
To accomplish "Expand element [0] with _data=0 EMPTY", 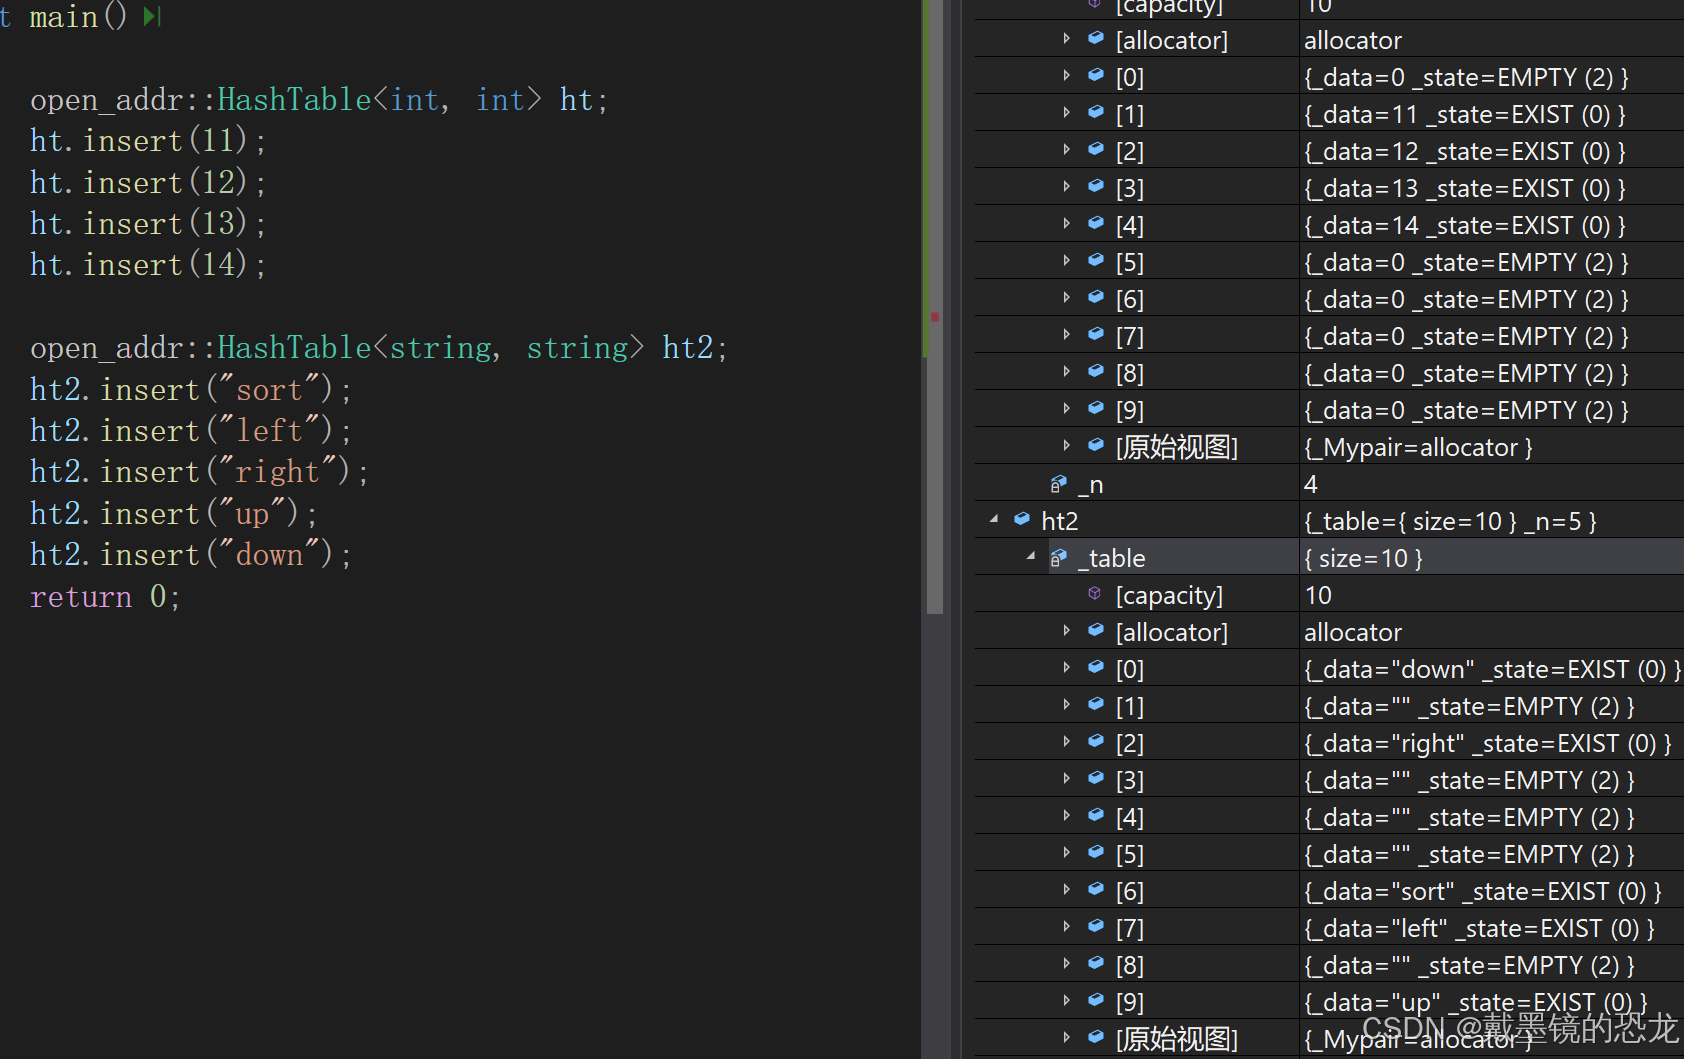I will [x=1066, y=76].
